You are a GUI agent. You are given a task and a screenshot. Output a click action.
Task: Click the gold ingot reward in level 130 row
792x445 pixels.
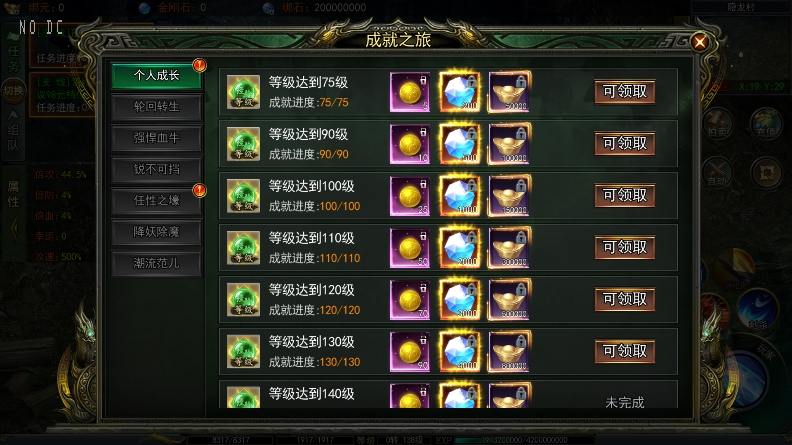(509, 352)
